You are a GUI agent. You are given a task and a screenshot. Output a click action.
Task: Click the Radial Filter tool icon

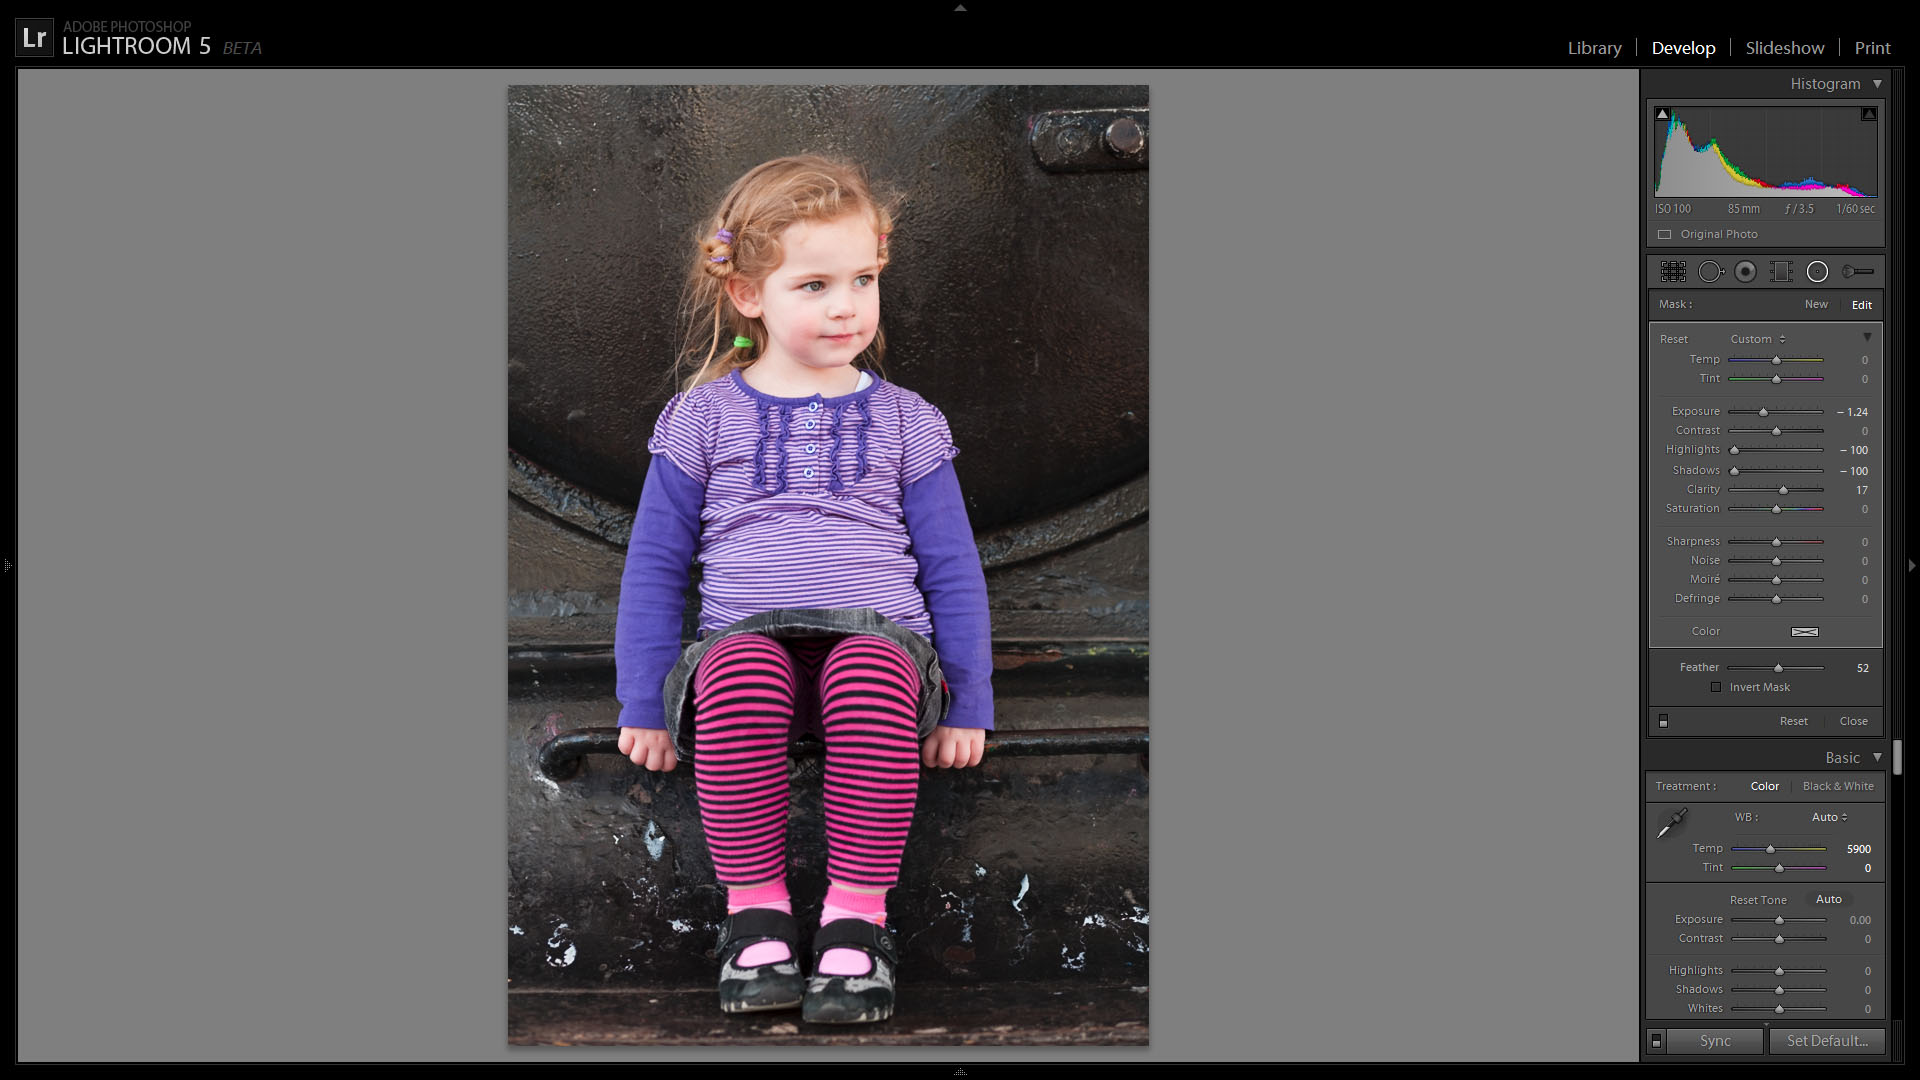pos(1817,270)
